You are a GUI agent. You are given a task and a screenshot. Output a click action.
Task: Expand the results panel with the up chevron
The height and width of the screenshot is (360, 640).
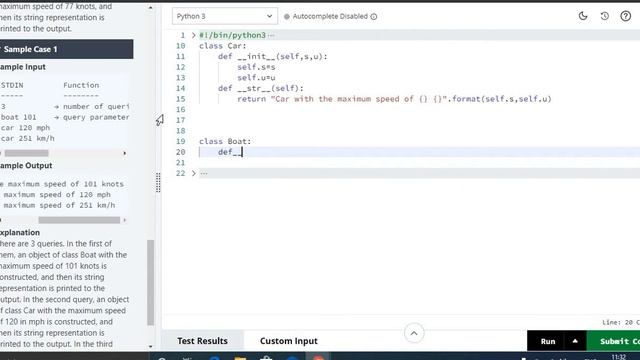pos(414,333)
